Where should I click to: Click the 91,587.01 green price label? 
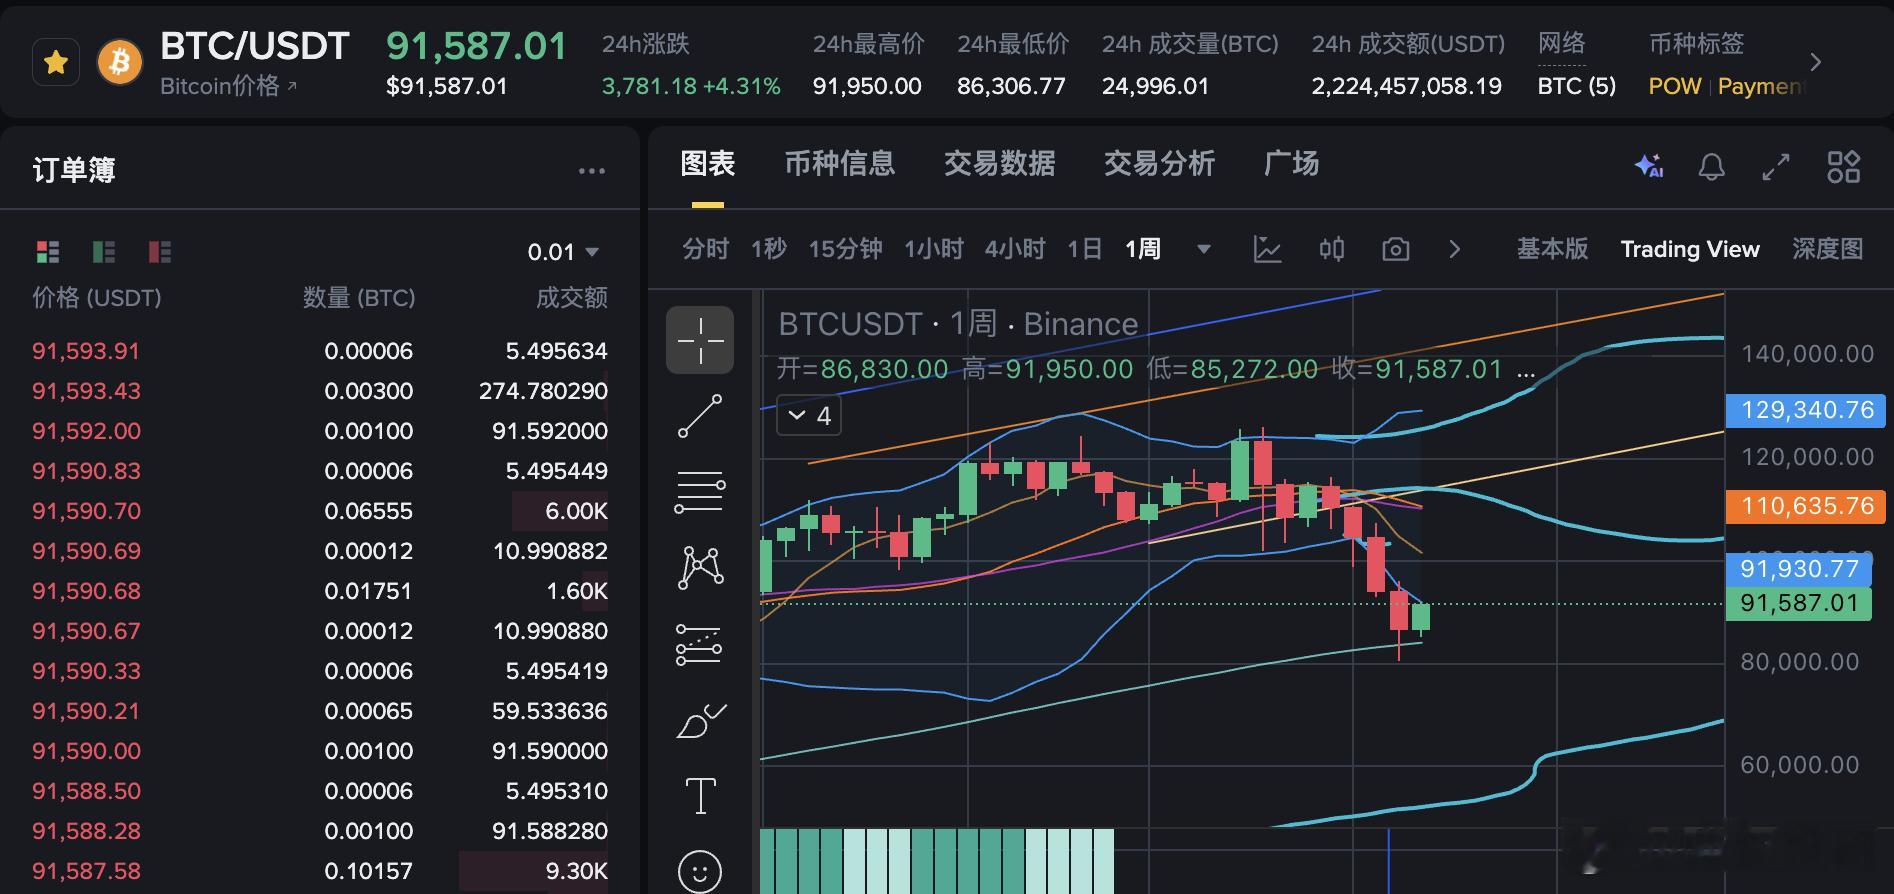coord(1798,603)
